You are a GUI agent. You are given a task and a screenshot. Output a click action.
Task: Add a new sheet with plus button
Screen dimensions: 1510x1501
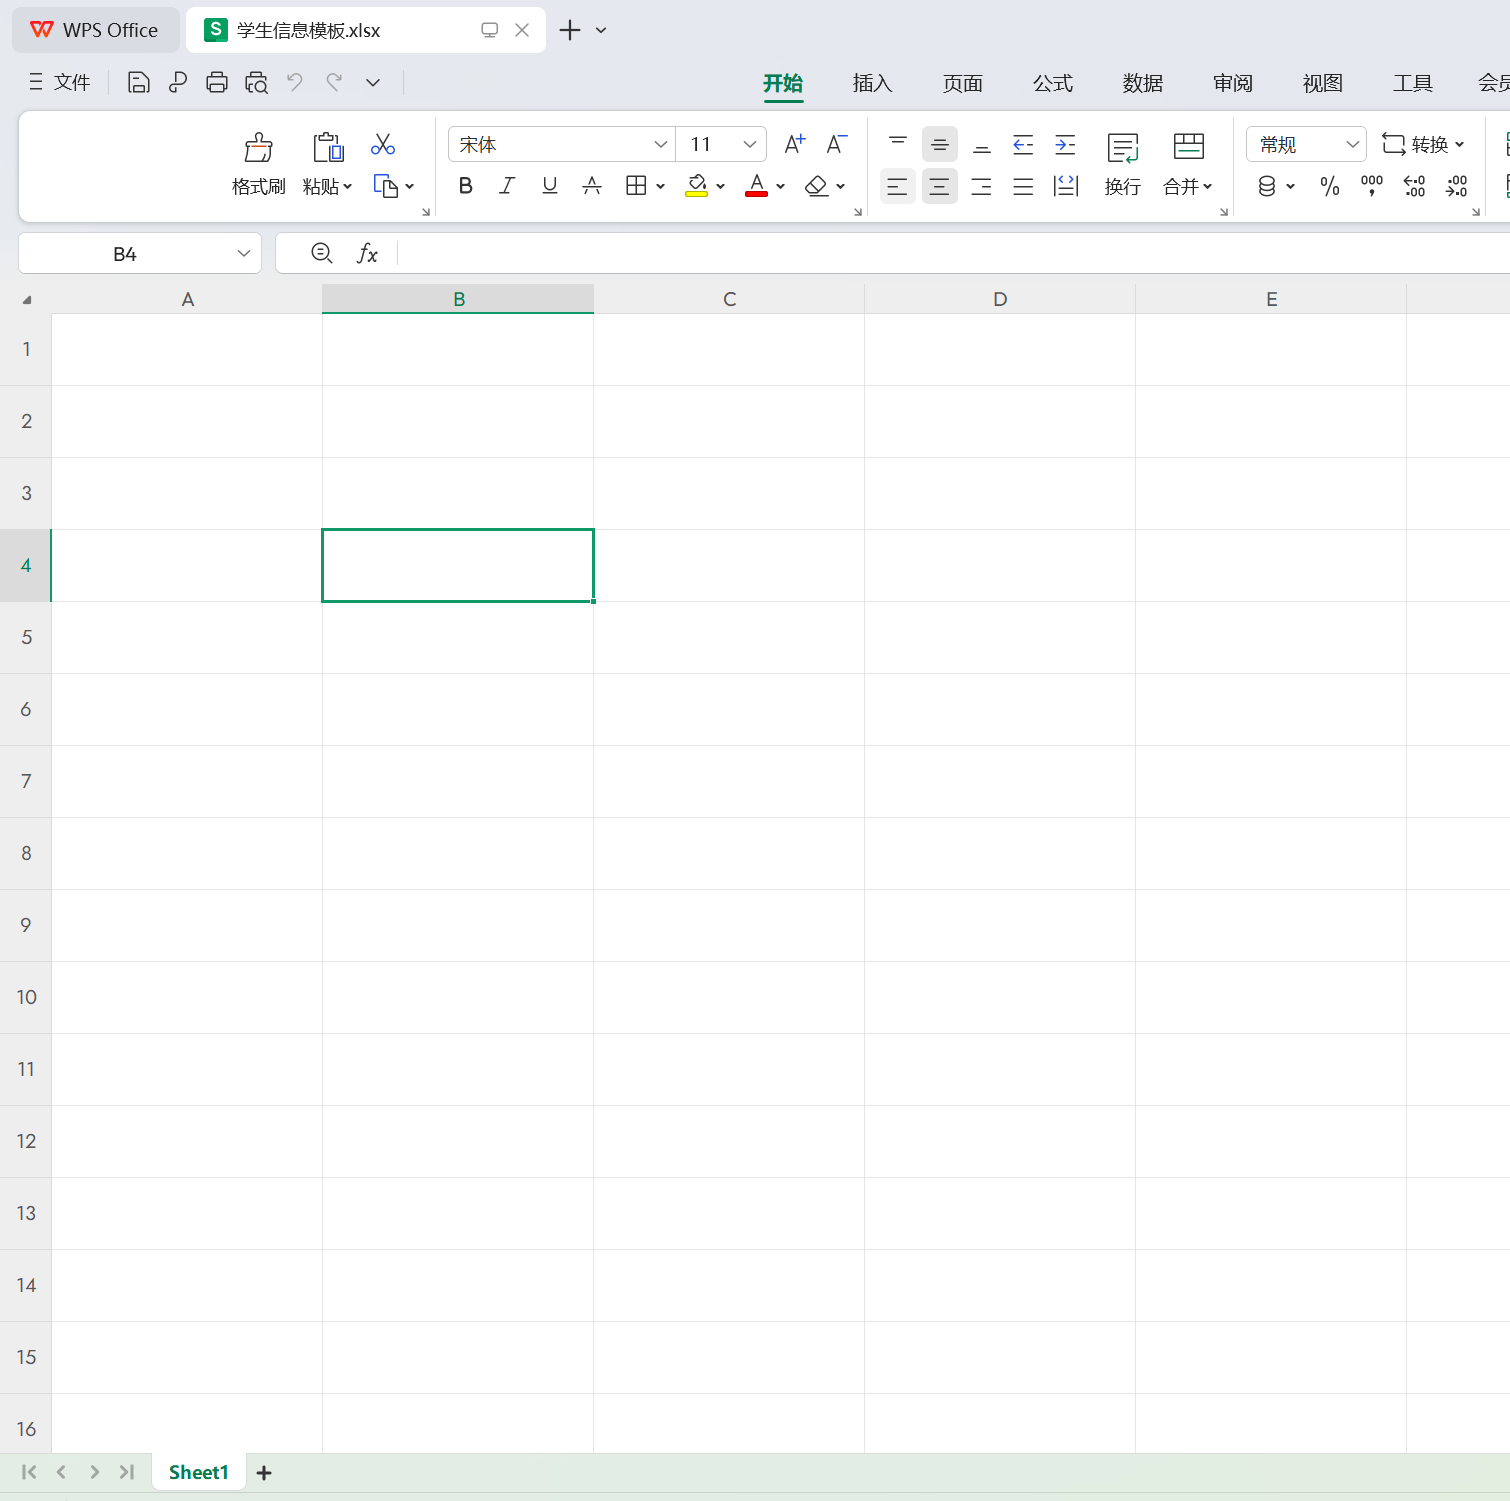point(264,1472)
